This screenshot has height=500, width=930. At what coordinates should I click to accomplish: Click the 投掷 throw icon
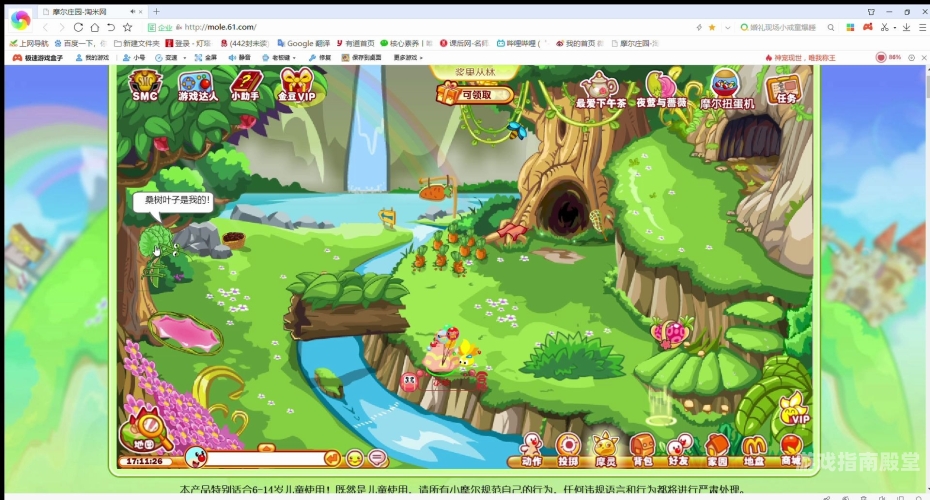click(x=568, y=451)
